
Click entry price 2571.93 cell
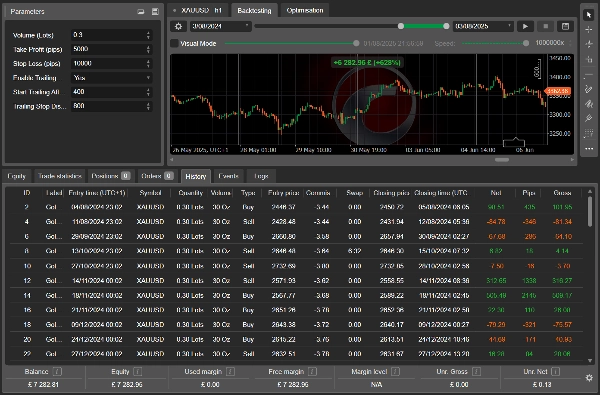click(x=284, y=281)
